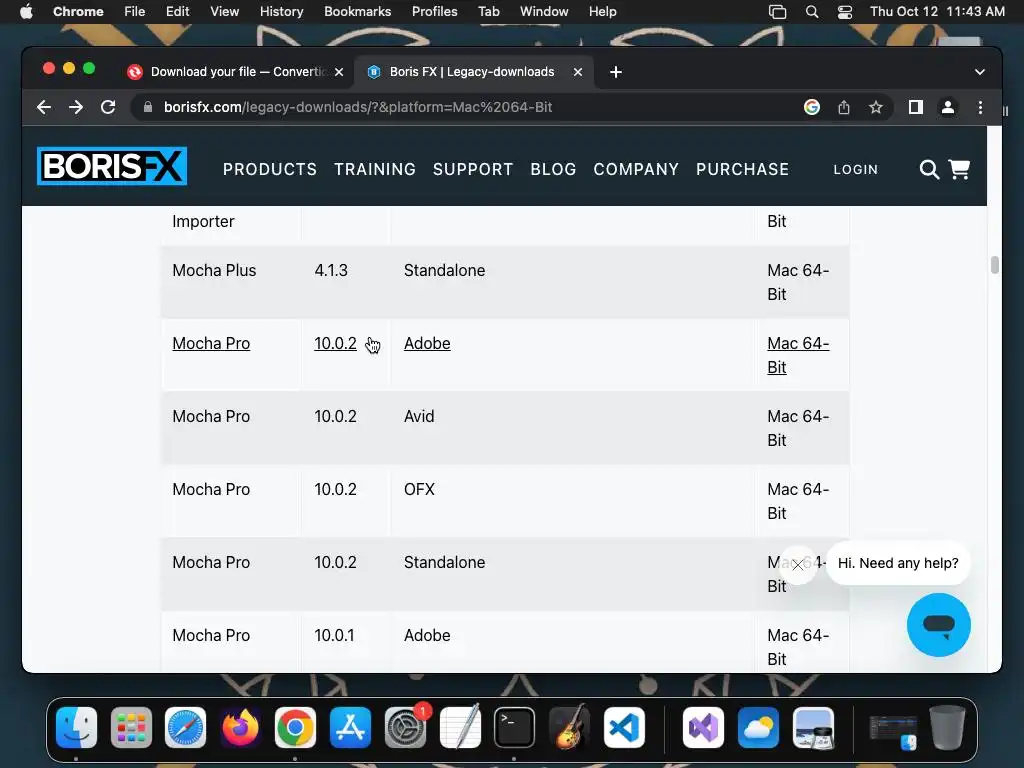Open App Store from the Dock
The width and height of the screenshot is (1024, 768).
point(350,727)
